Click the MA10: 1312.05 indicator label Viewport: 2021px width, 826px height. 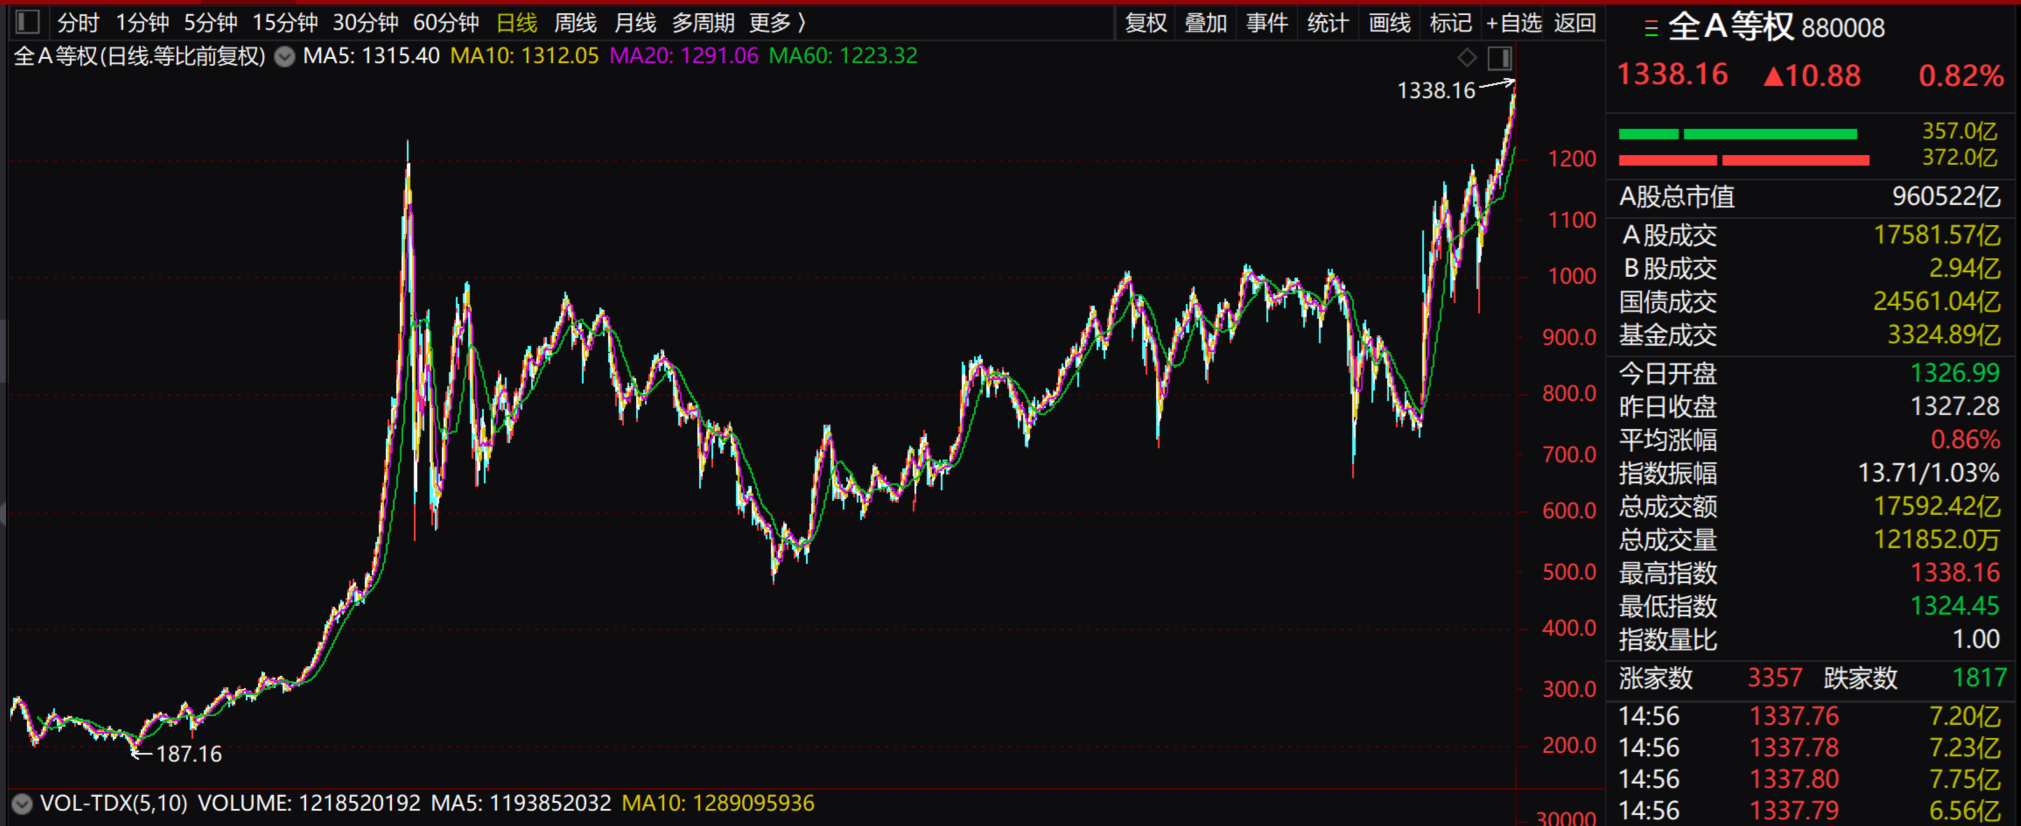tap(524, 56)
